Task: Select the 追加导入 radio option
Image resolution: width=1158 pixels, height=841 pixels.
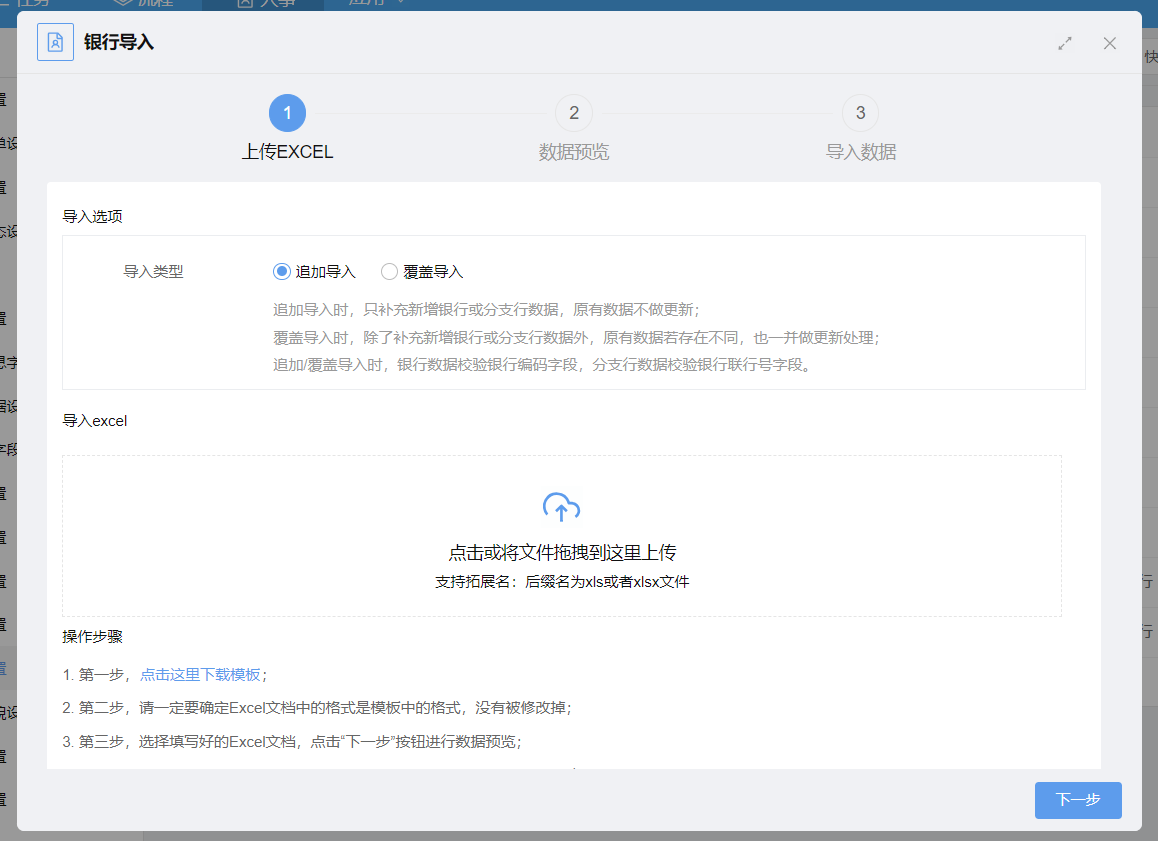Action: click(x=281, y=272)
